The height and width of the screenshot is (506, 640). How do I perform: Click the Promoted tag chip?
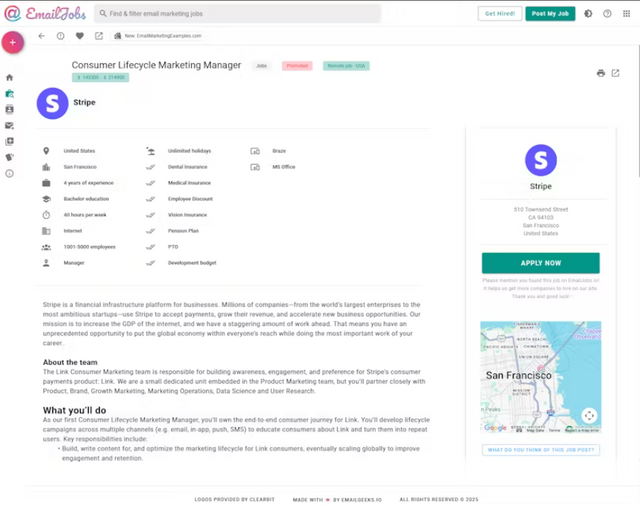(297, 66)
